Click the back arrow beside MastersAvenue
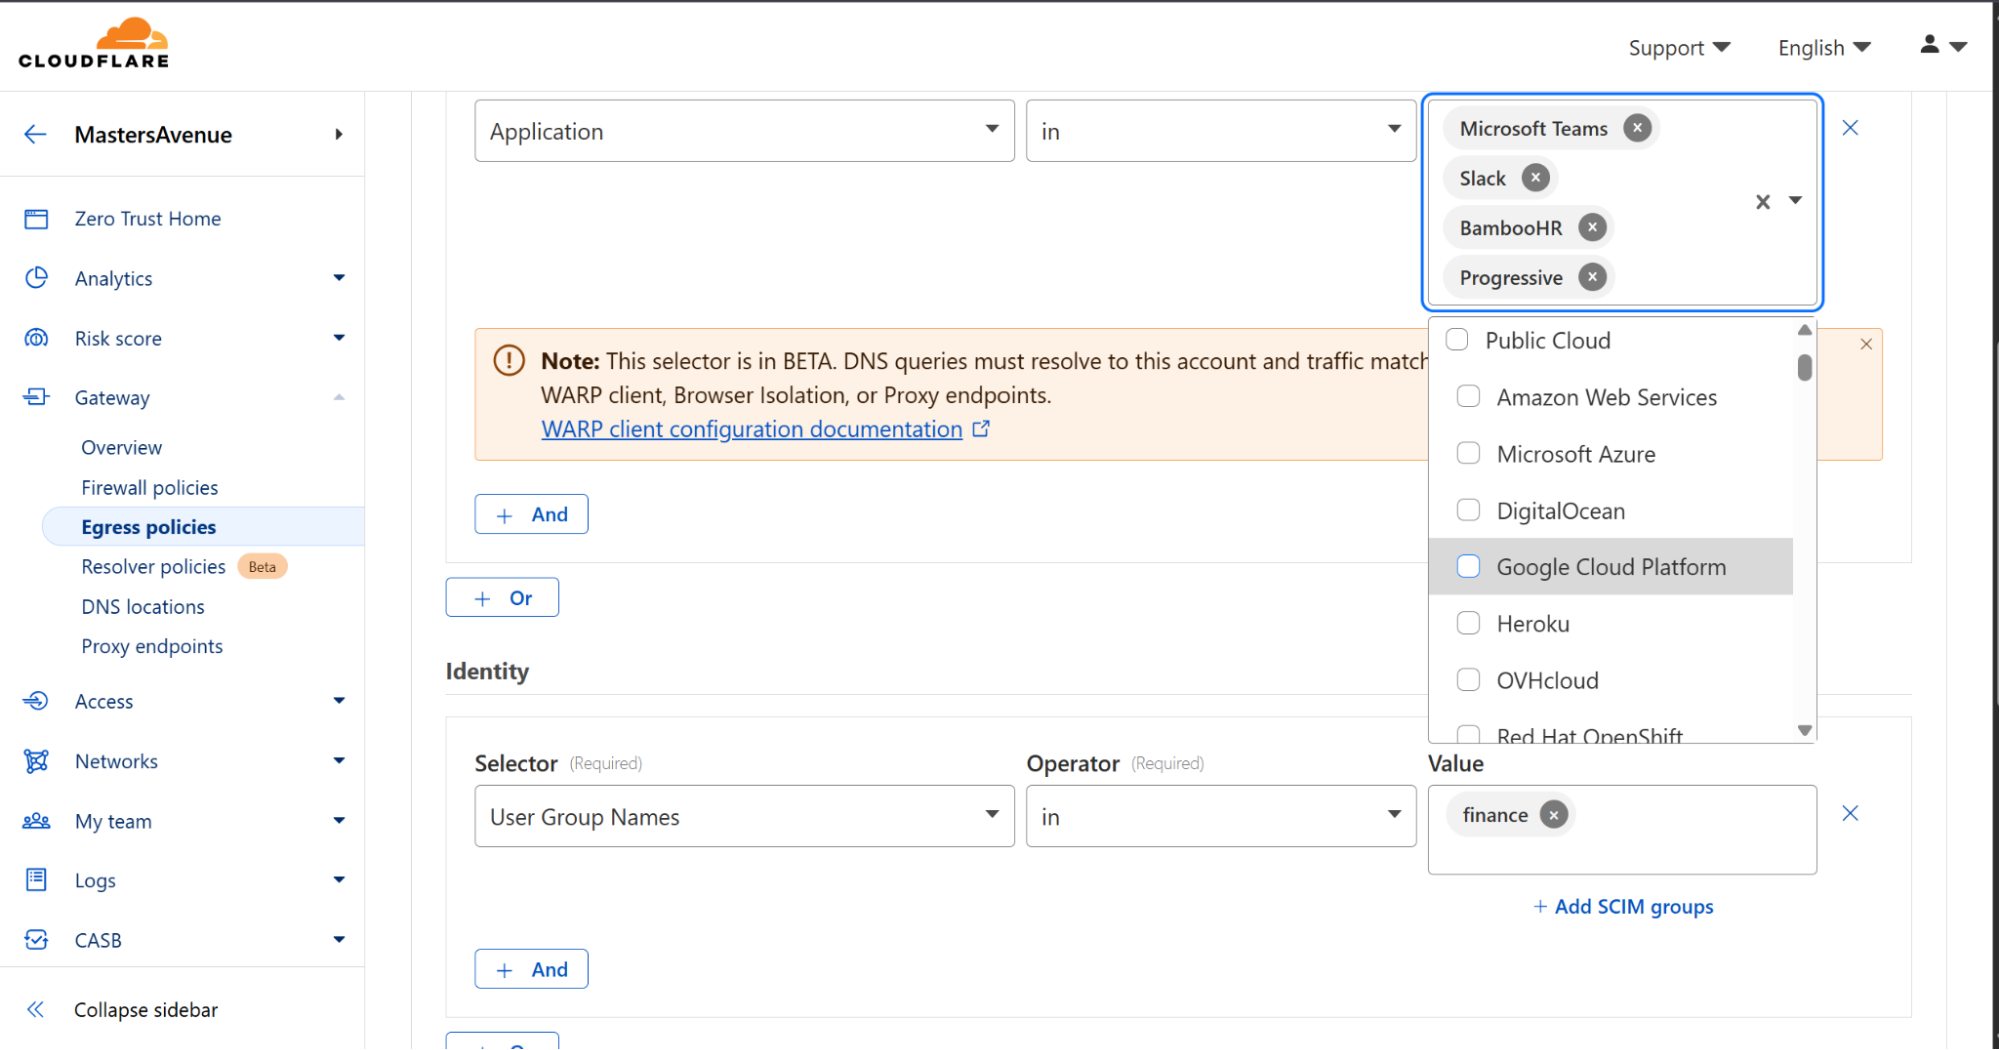This screenshot has height=1050, width=1999. pos(35,135)
